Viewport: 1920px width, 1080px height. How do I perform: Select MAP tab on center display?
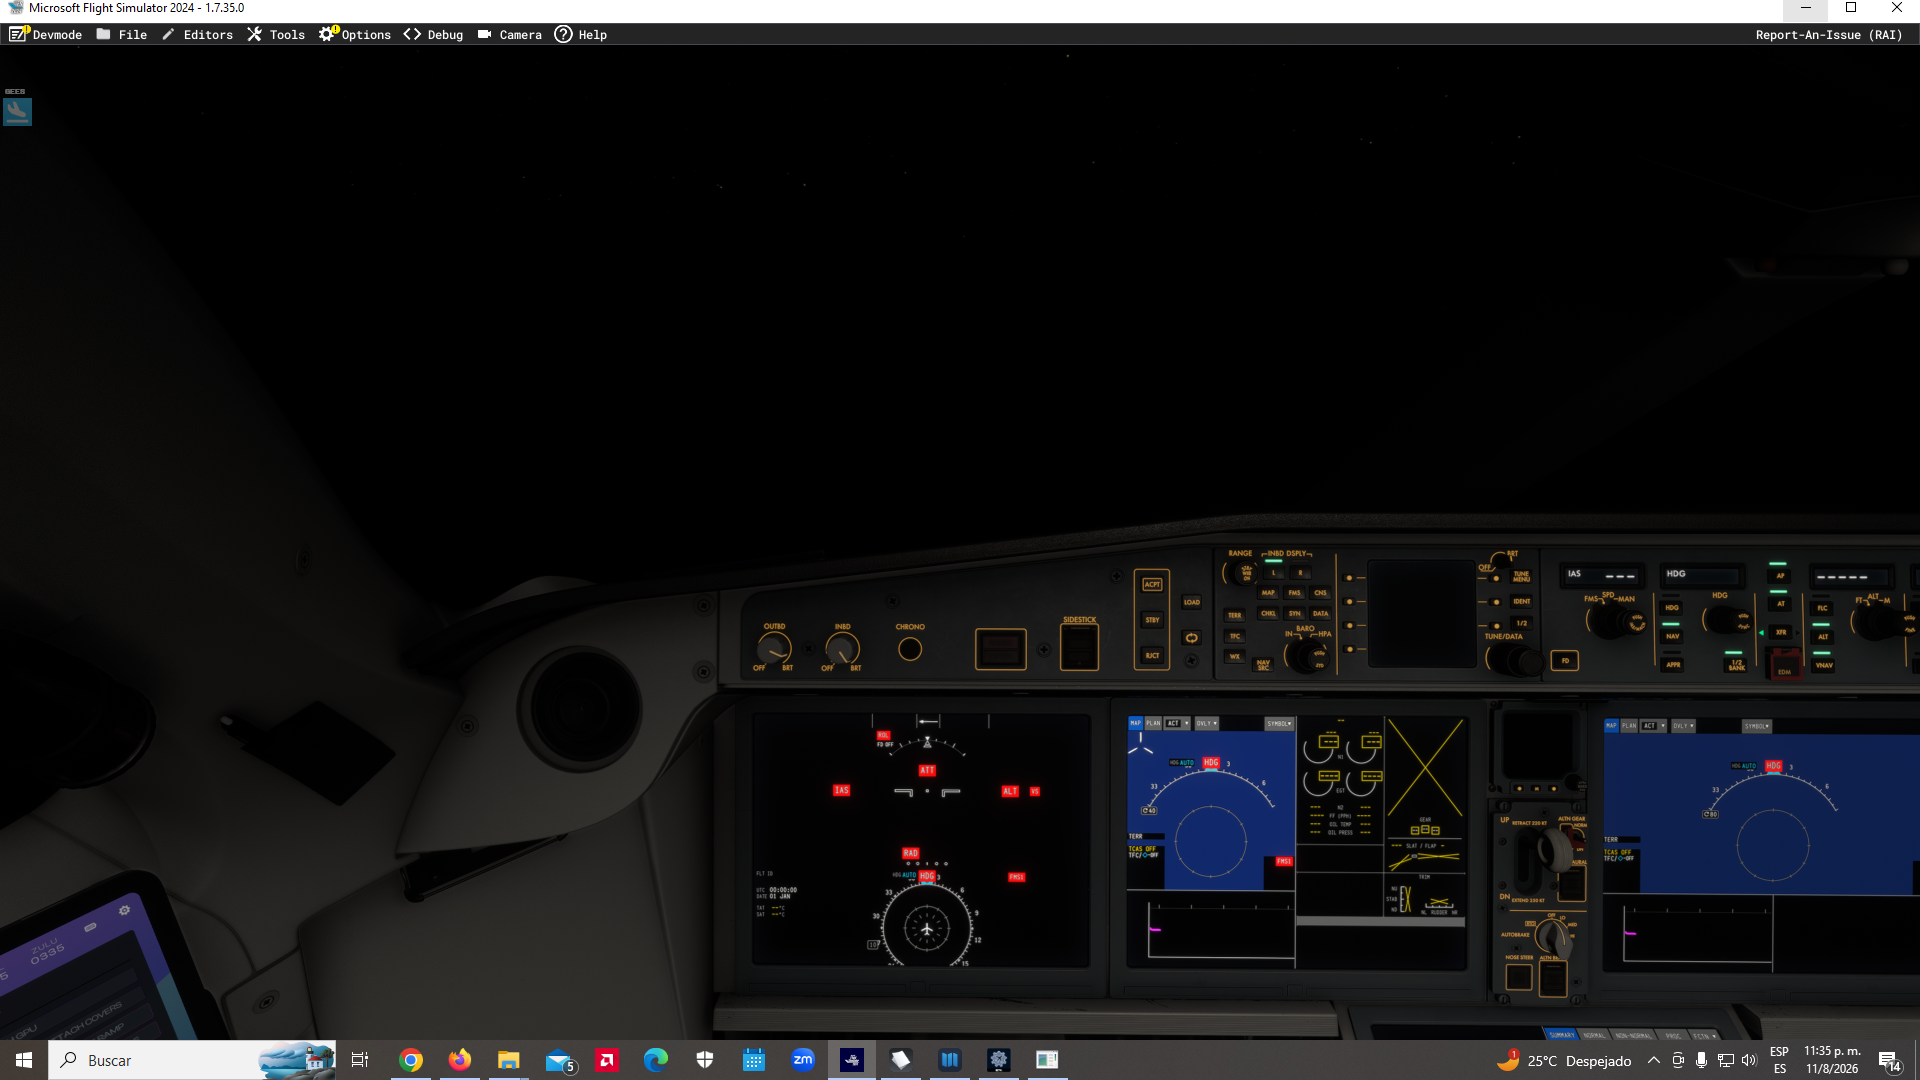point(1135,723)
